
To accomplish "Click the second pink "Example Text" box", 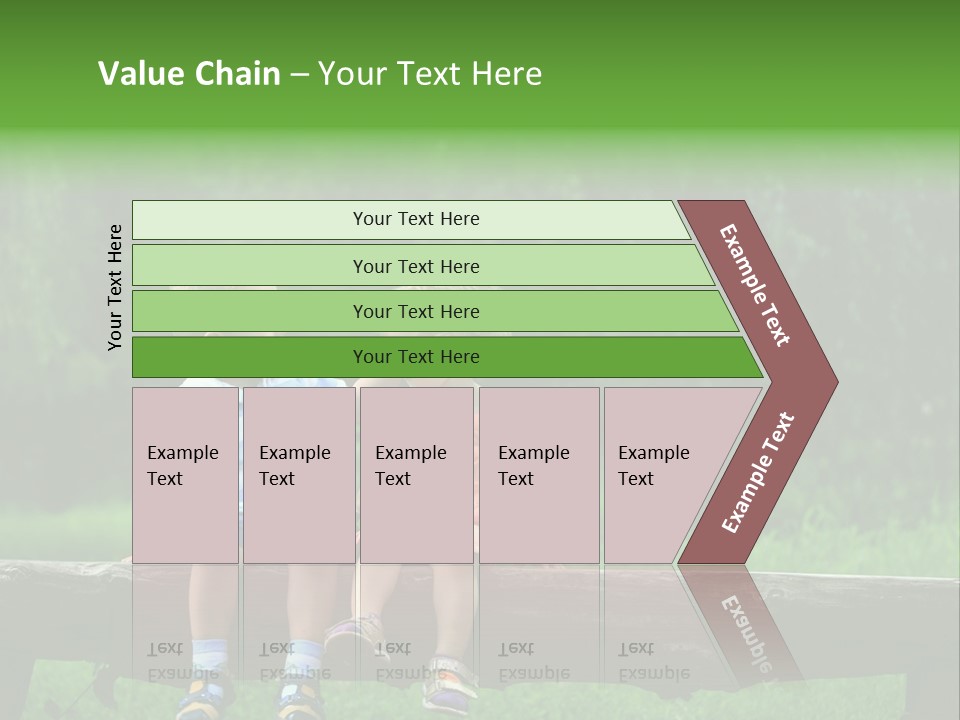I will pyautogui.click(x=298, y=475).
